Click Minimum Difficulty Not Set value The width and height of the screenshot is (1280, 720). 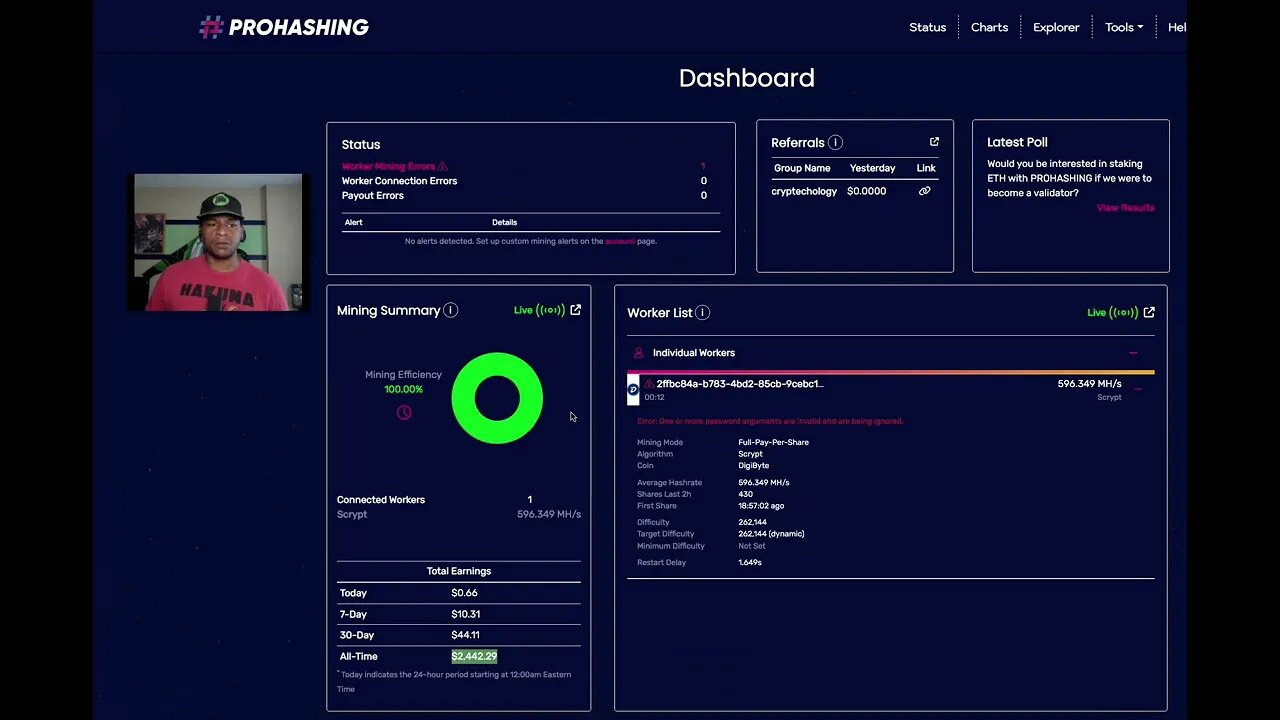coord(752,546)
